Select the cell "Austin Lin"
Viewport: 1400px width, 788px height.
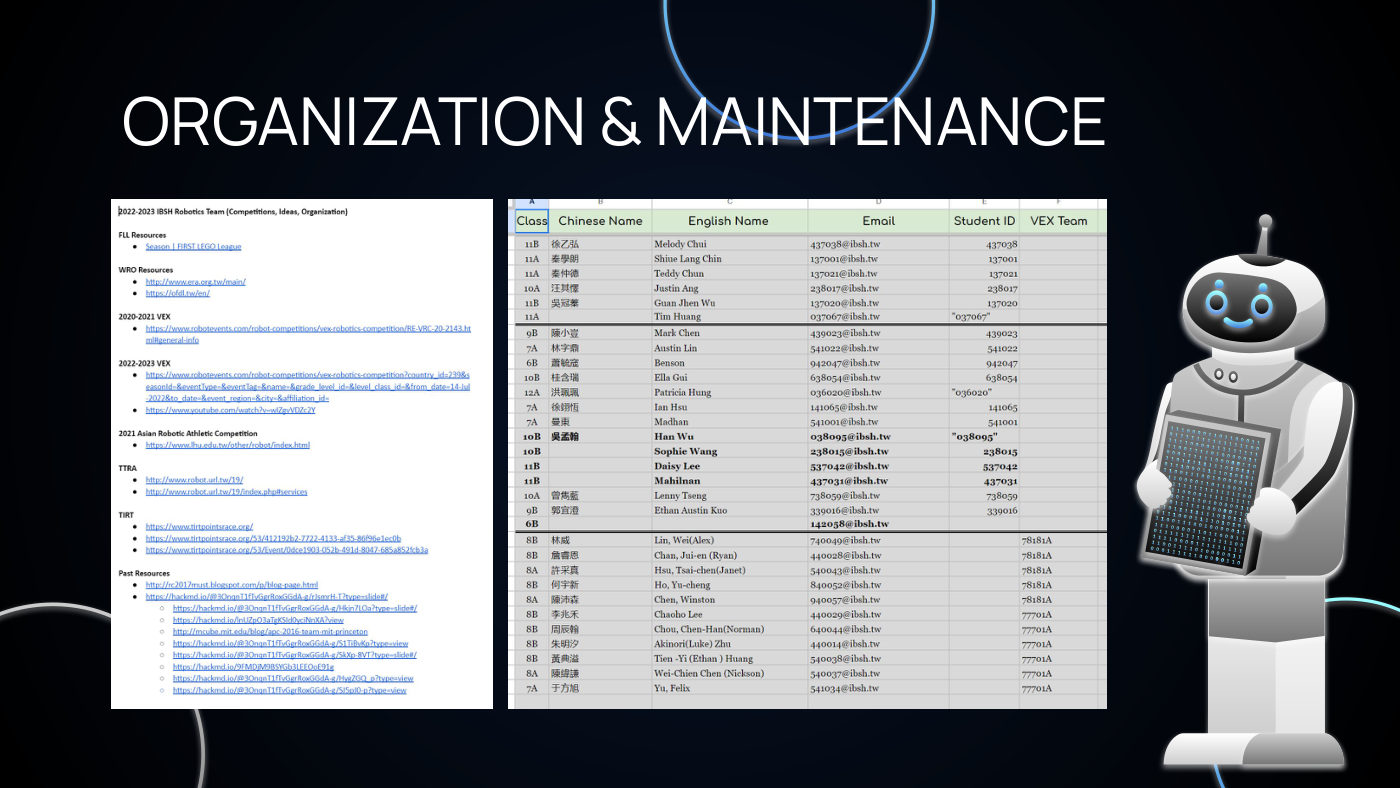pyautogui.click(x=729, y=348)
